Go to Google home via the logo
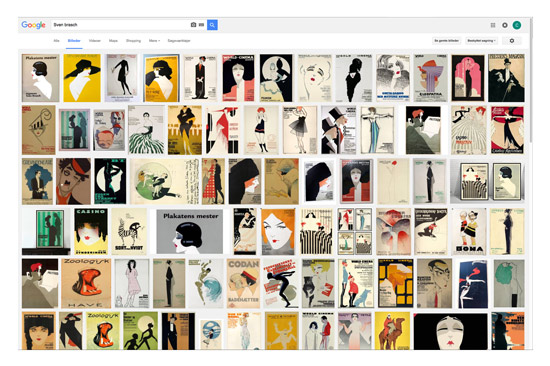550x366 pixels. (x=33, y=25)
